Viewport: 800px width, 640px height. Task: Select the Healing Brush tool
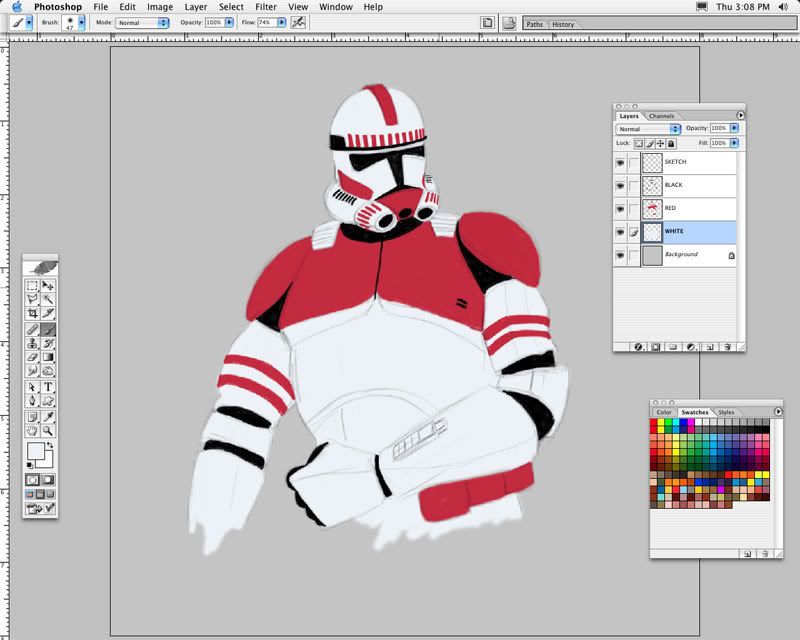pyautogui.click(x=32, y=330)
